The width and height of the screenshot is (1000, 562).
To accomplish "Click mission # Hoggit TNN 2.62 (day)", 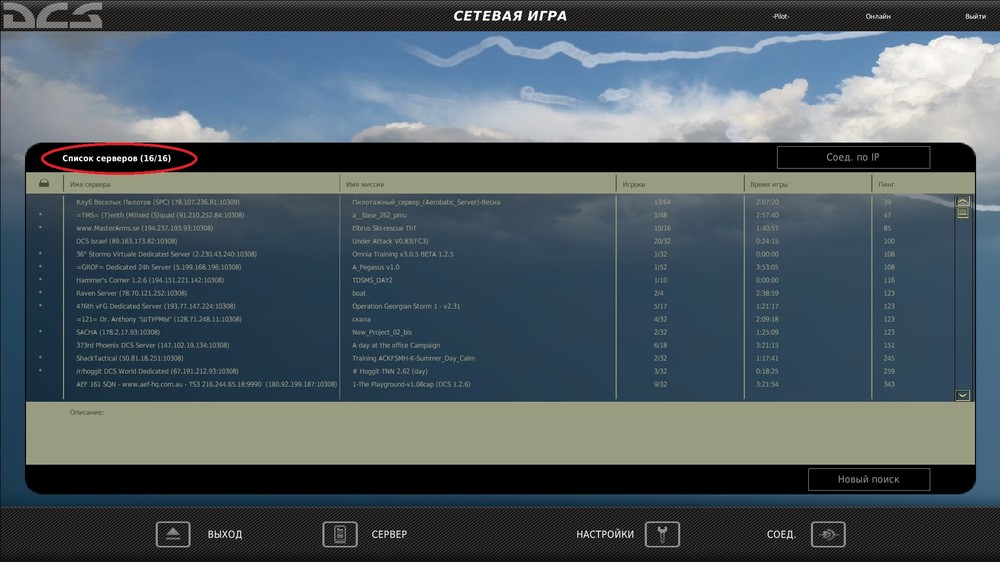I will tap(390, 371).
